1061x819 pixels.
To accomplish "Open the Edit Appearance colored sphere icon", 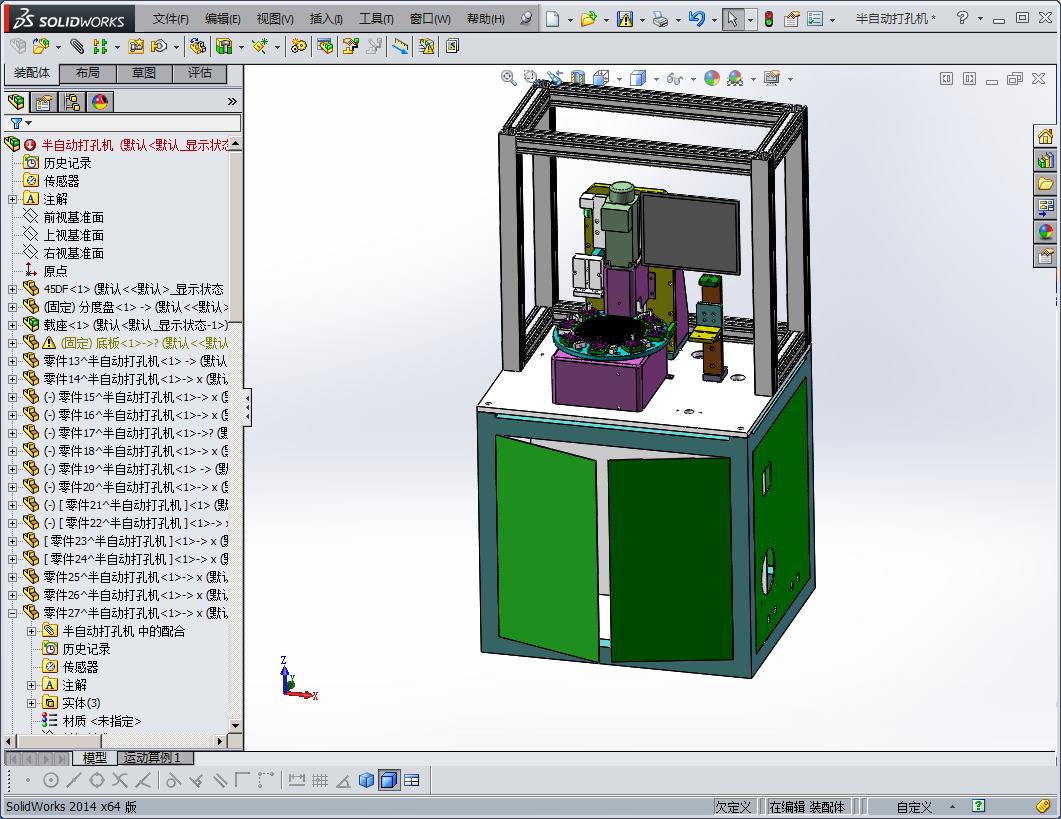I will pos(710,78).
